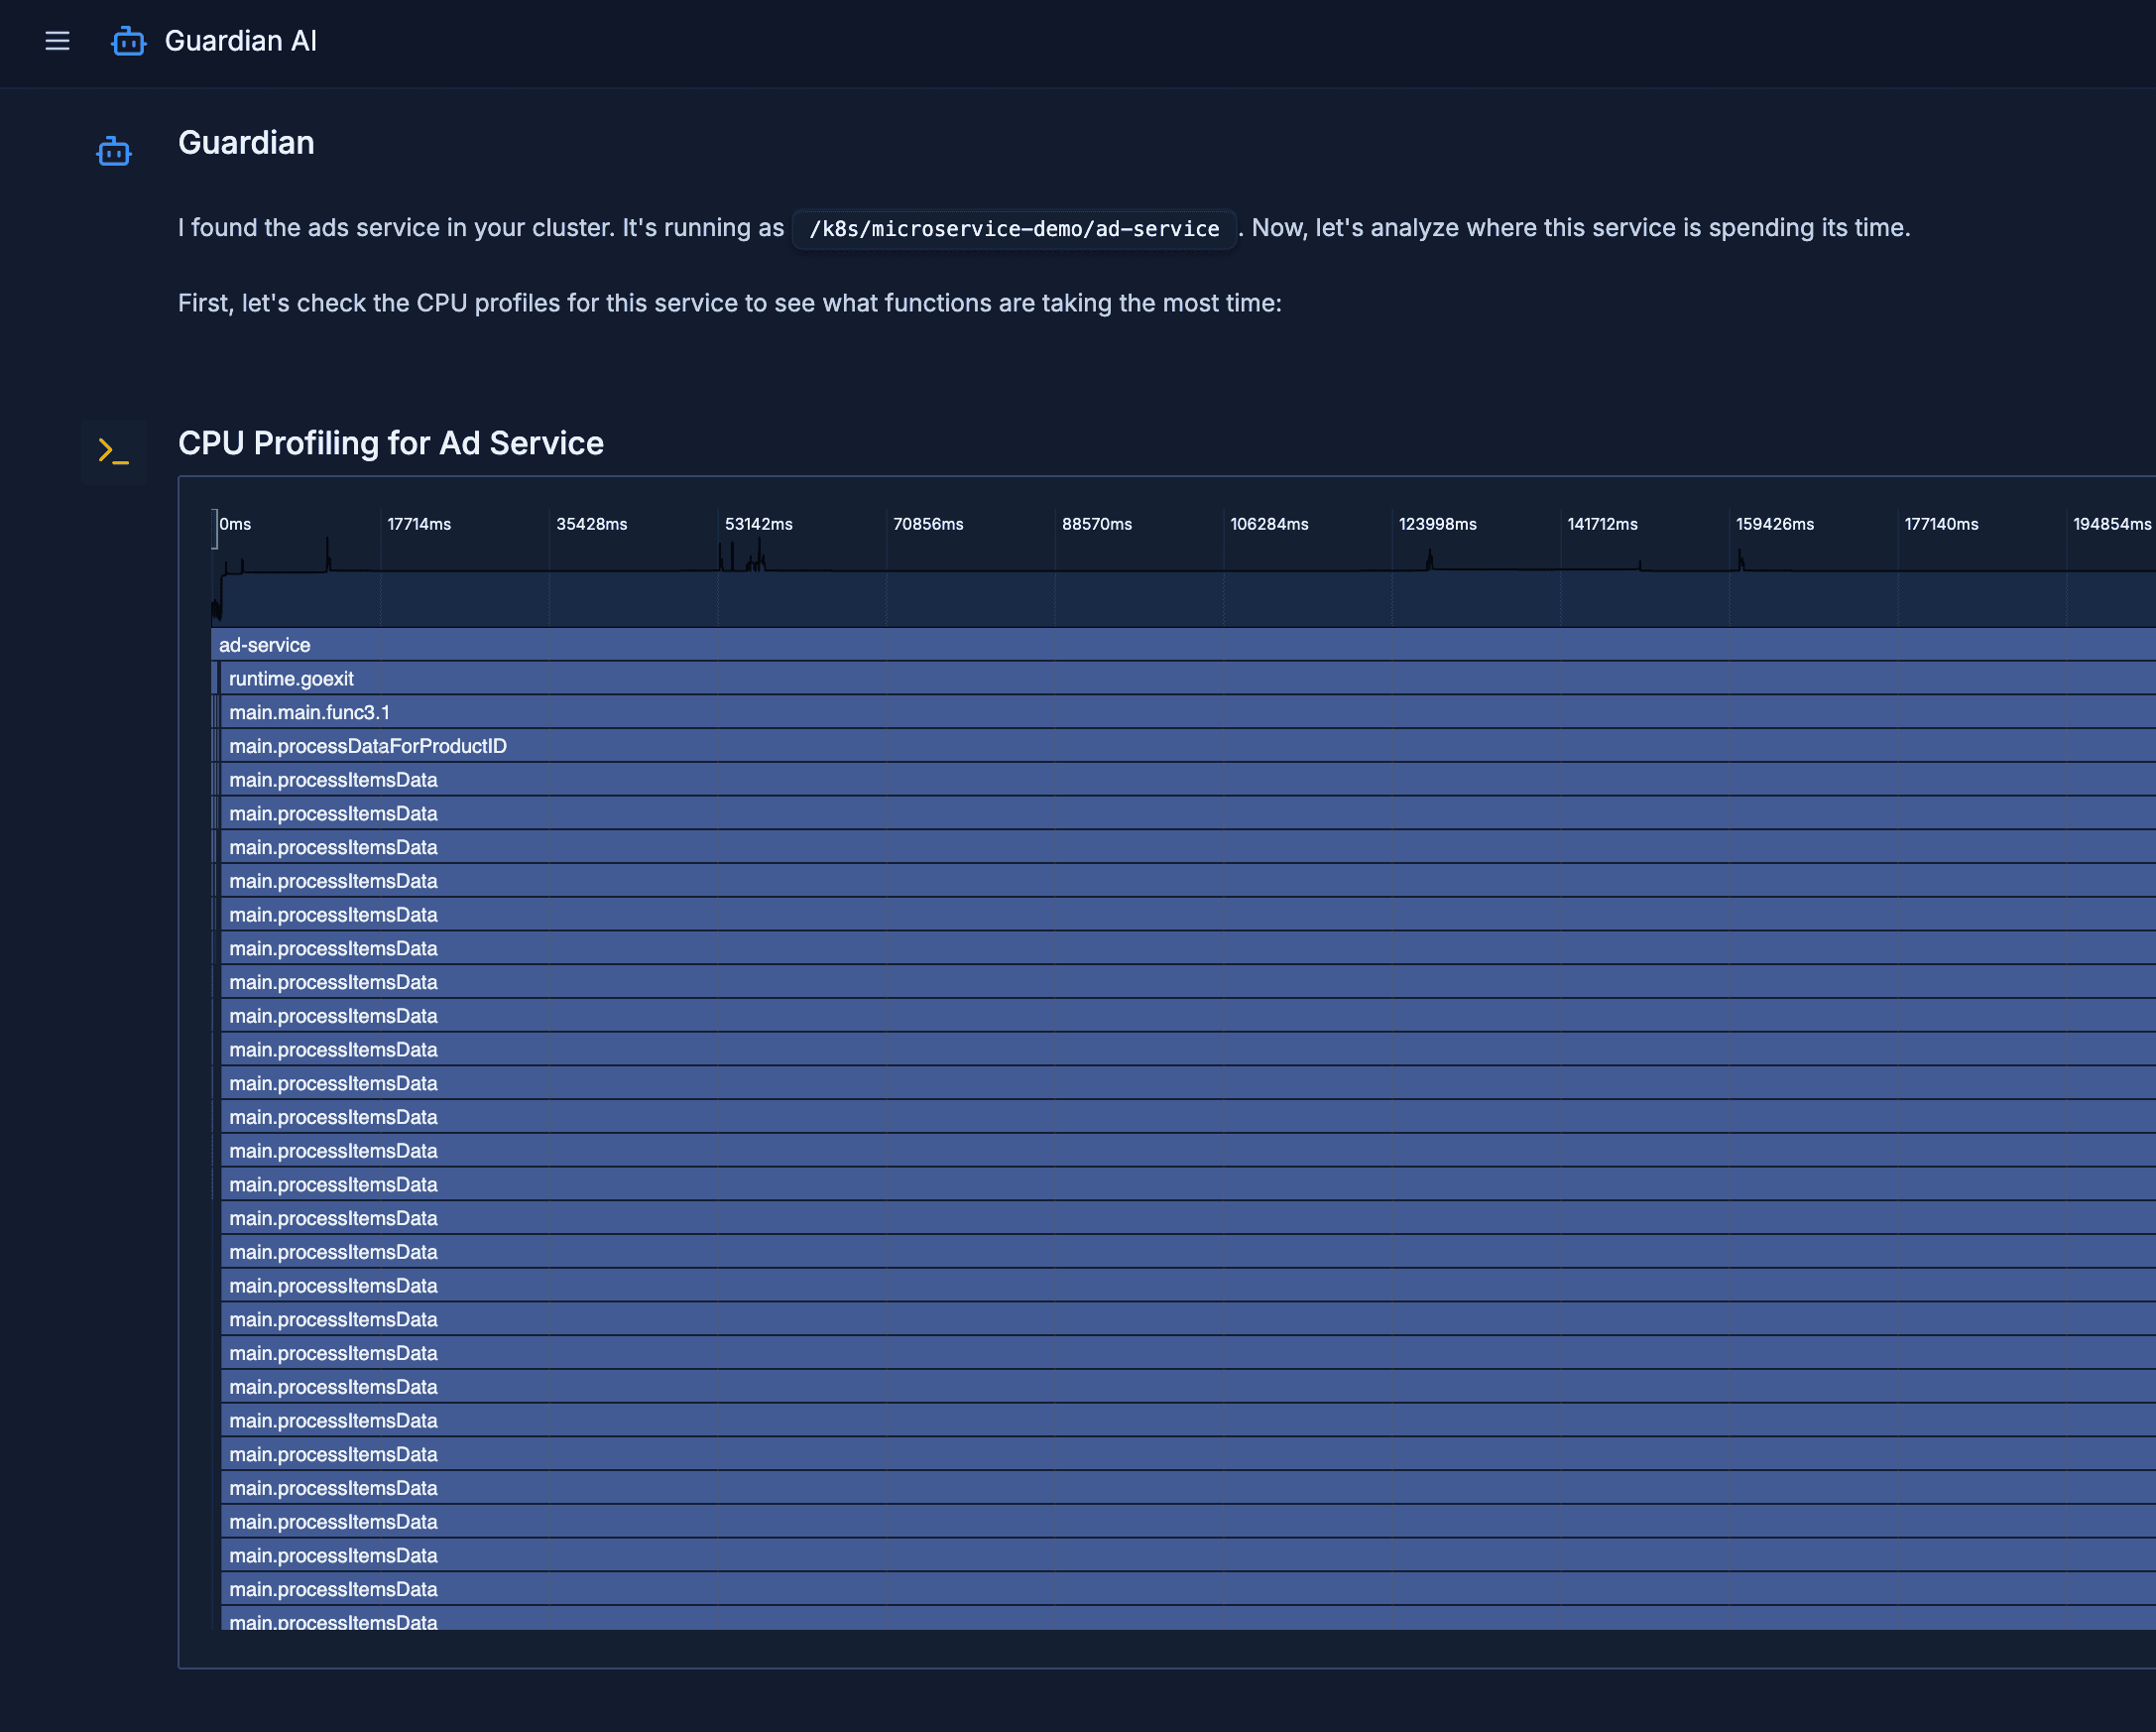Click the Guardian name heading
The width and height of the screenshot is (2156, 1732).
[x=246, y=143]
